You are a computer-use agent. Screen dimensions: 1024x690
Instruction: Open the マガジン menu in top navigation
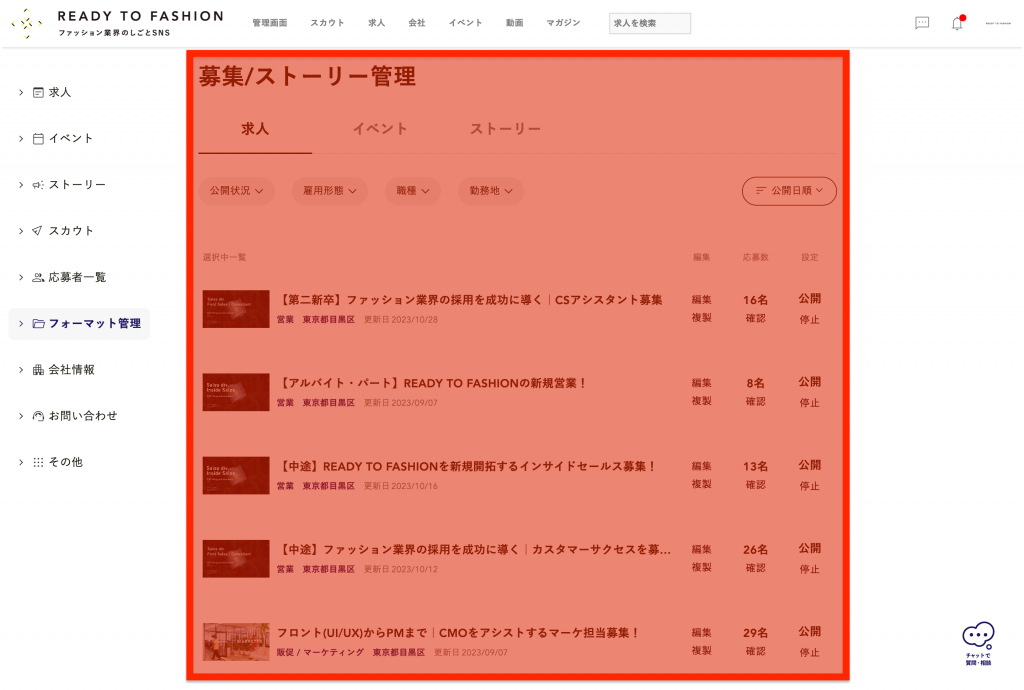click(563, 23)
